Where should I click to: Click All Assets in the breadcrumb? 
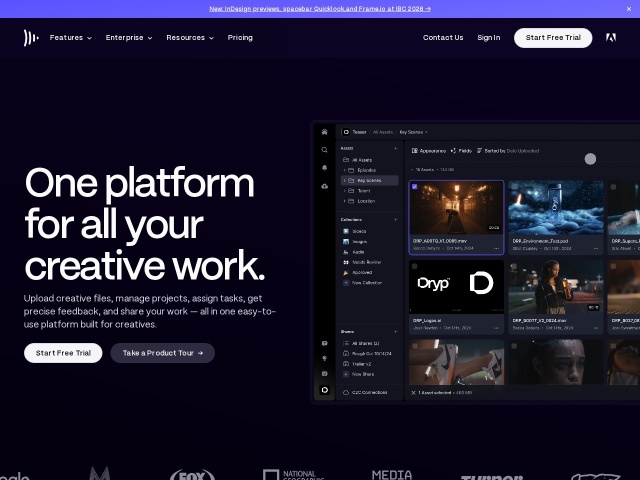(382, 132)
